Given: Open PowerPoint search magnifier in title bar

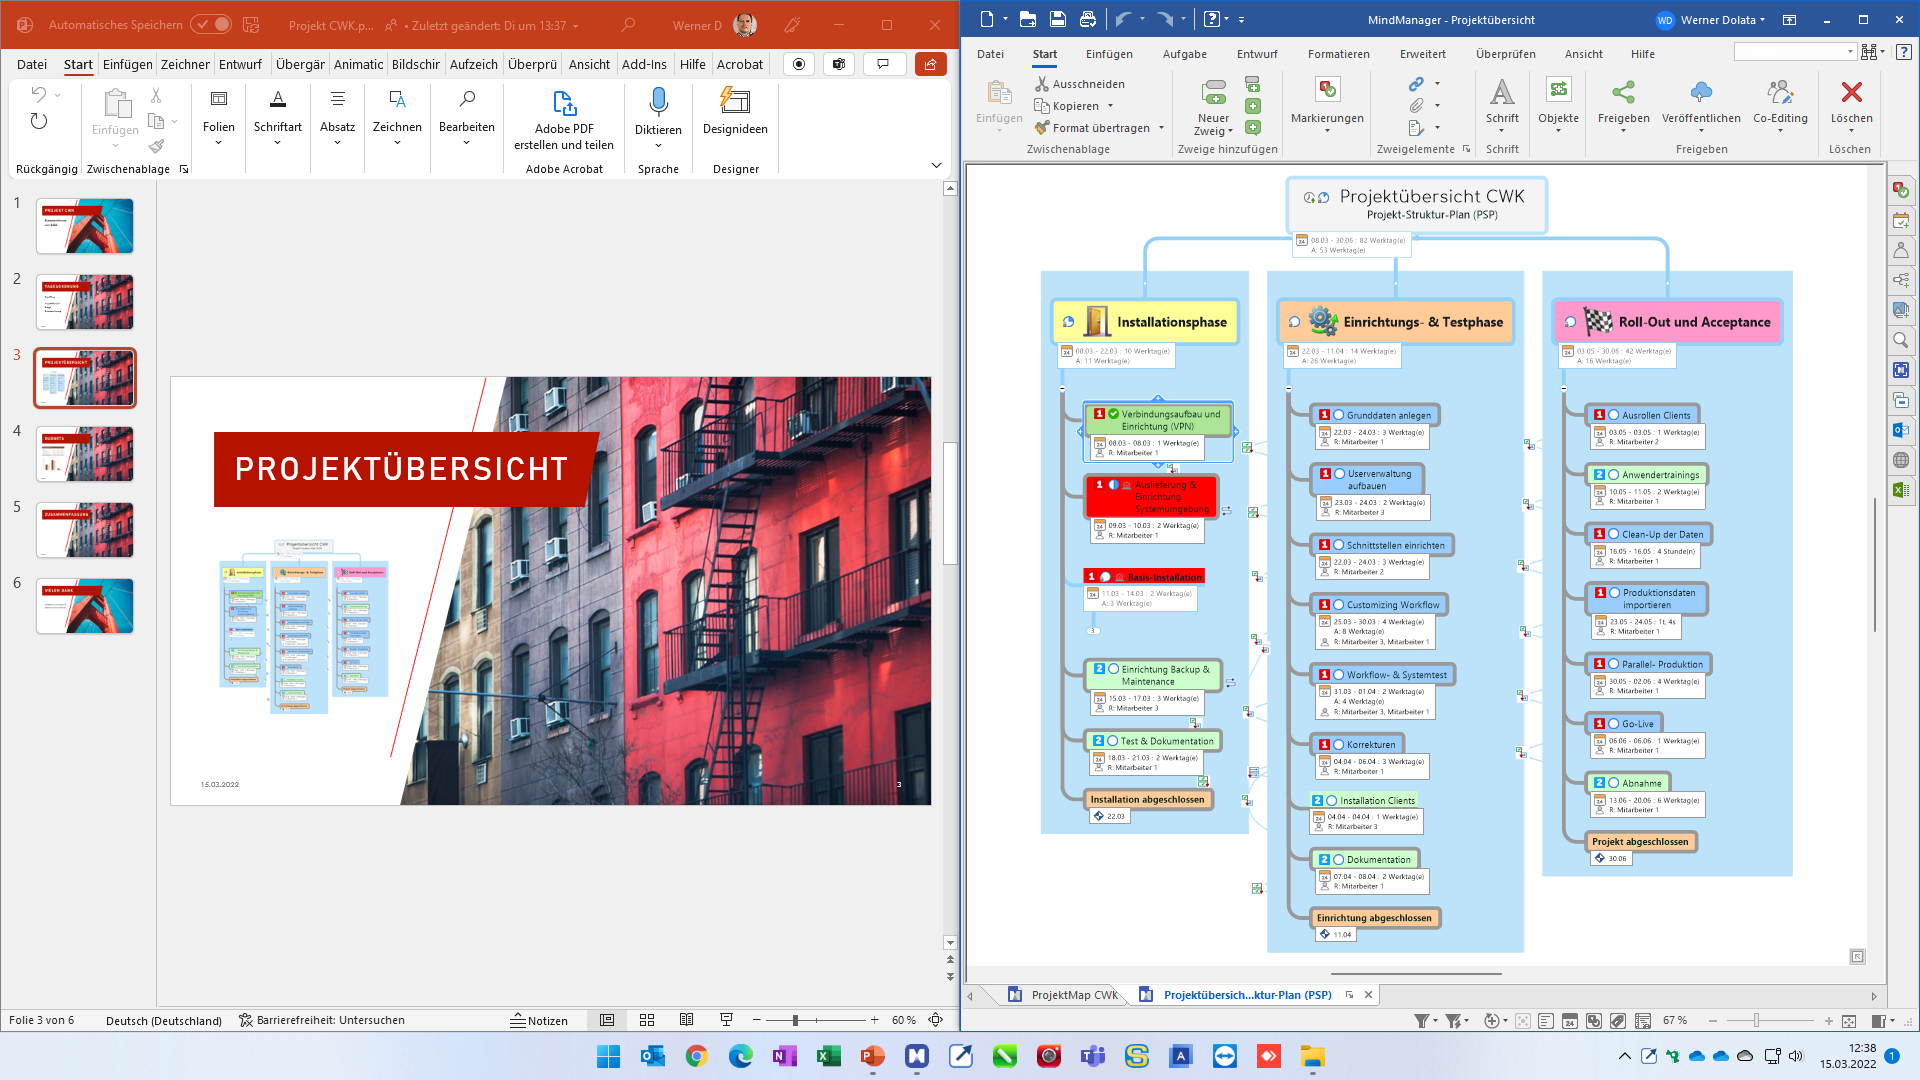Looking at the screenshot, I should pyautogui.click(x=627, y=25).
